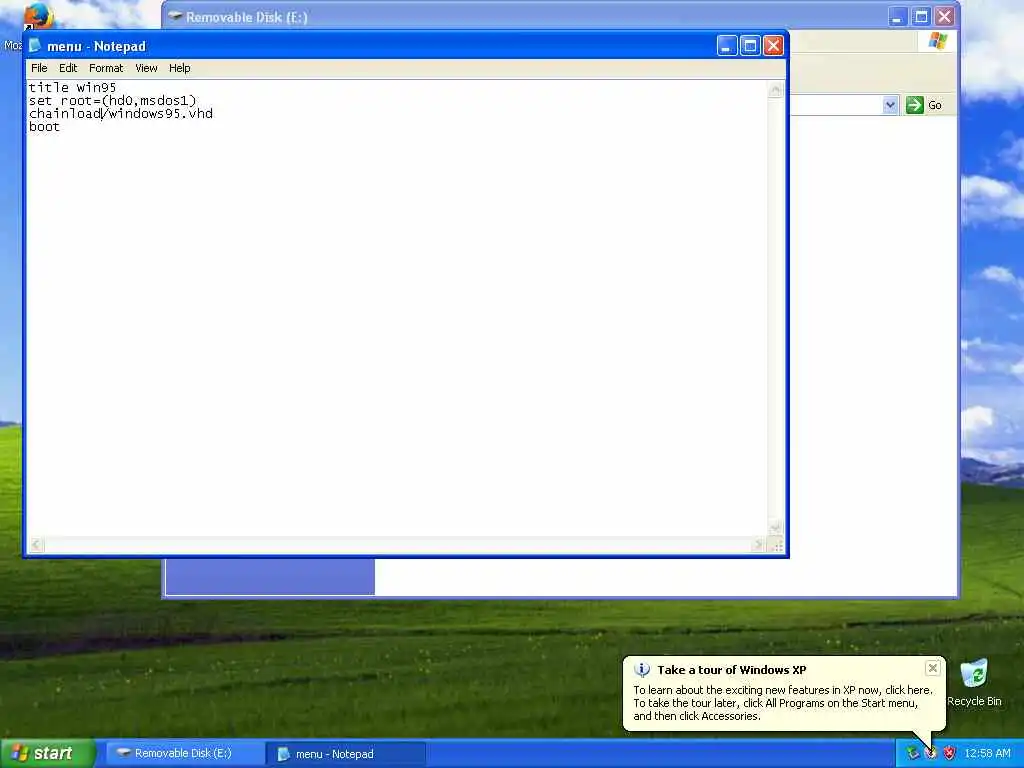Click the Go button in Removable Disk window
Image resolution: width=1024 pixels, height=768 pixels.
[x=924, y=105]
